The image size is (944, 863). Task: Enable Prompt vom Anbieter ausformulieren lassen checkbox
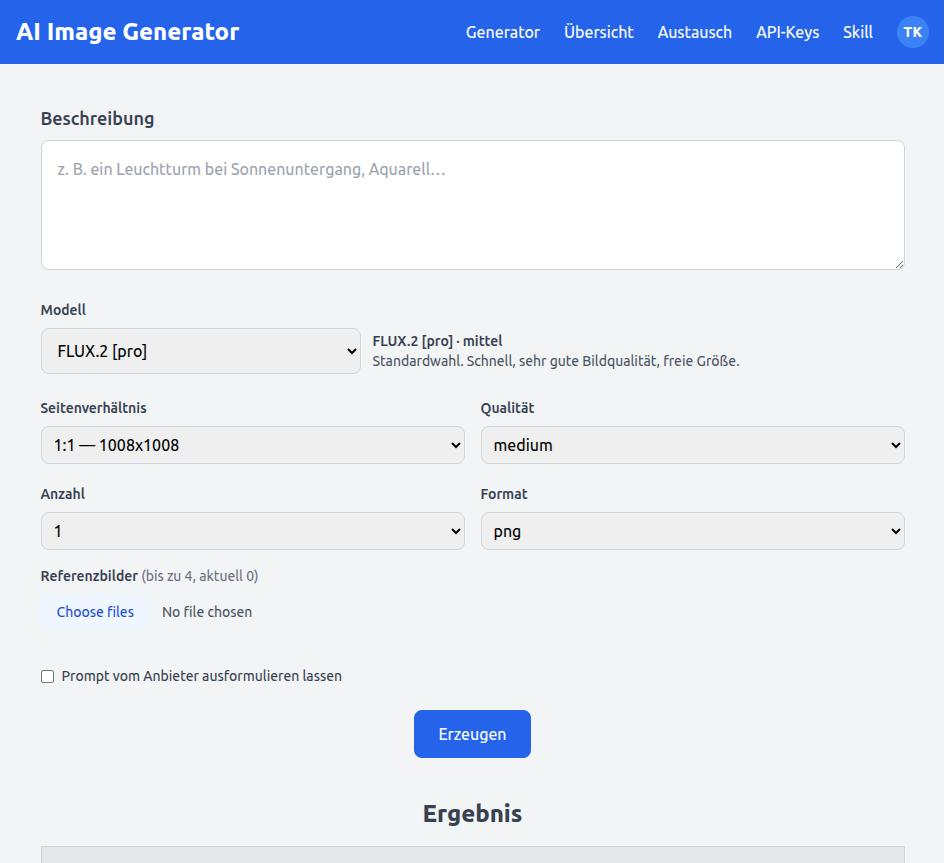48,676
